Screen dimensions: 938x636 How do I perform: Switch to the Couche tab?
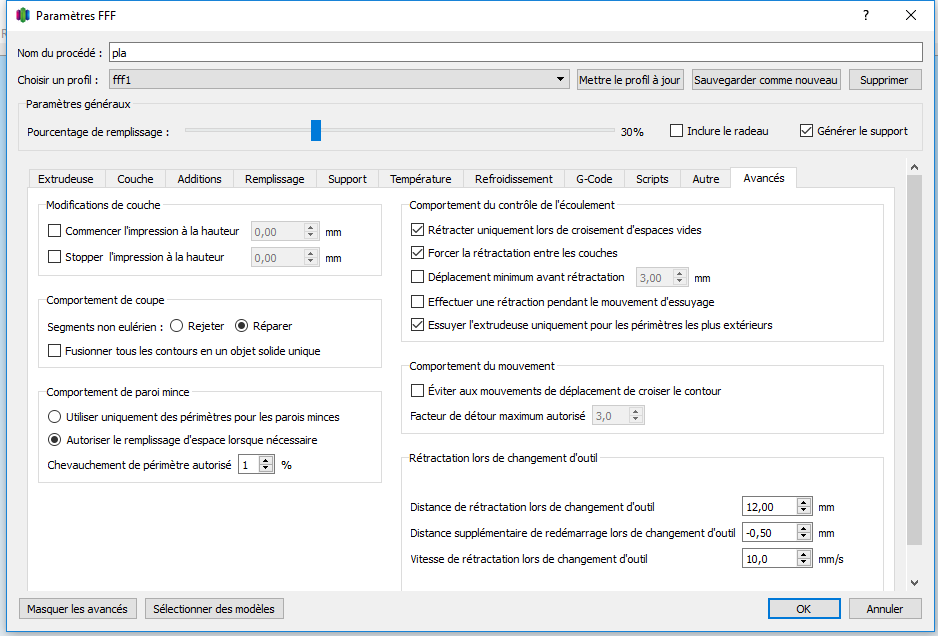tap(135, 179)
